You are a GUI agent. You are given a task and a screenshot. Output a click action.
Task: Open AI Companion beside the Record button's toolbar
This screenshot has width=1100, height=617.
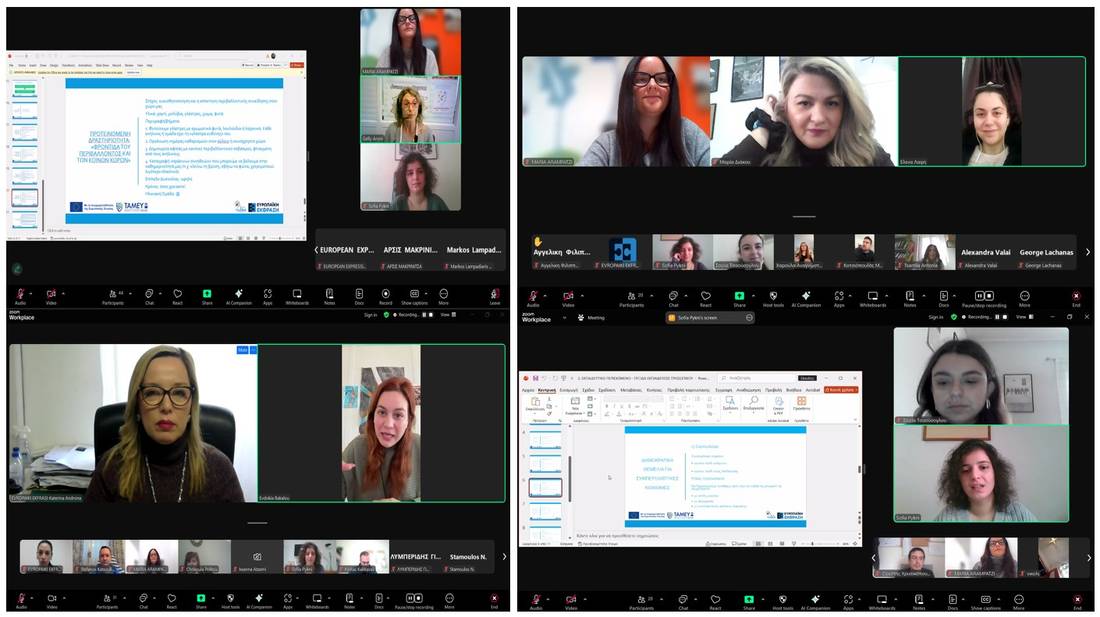point(237,294)
